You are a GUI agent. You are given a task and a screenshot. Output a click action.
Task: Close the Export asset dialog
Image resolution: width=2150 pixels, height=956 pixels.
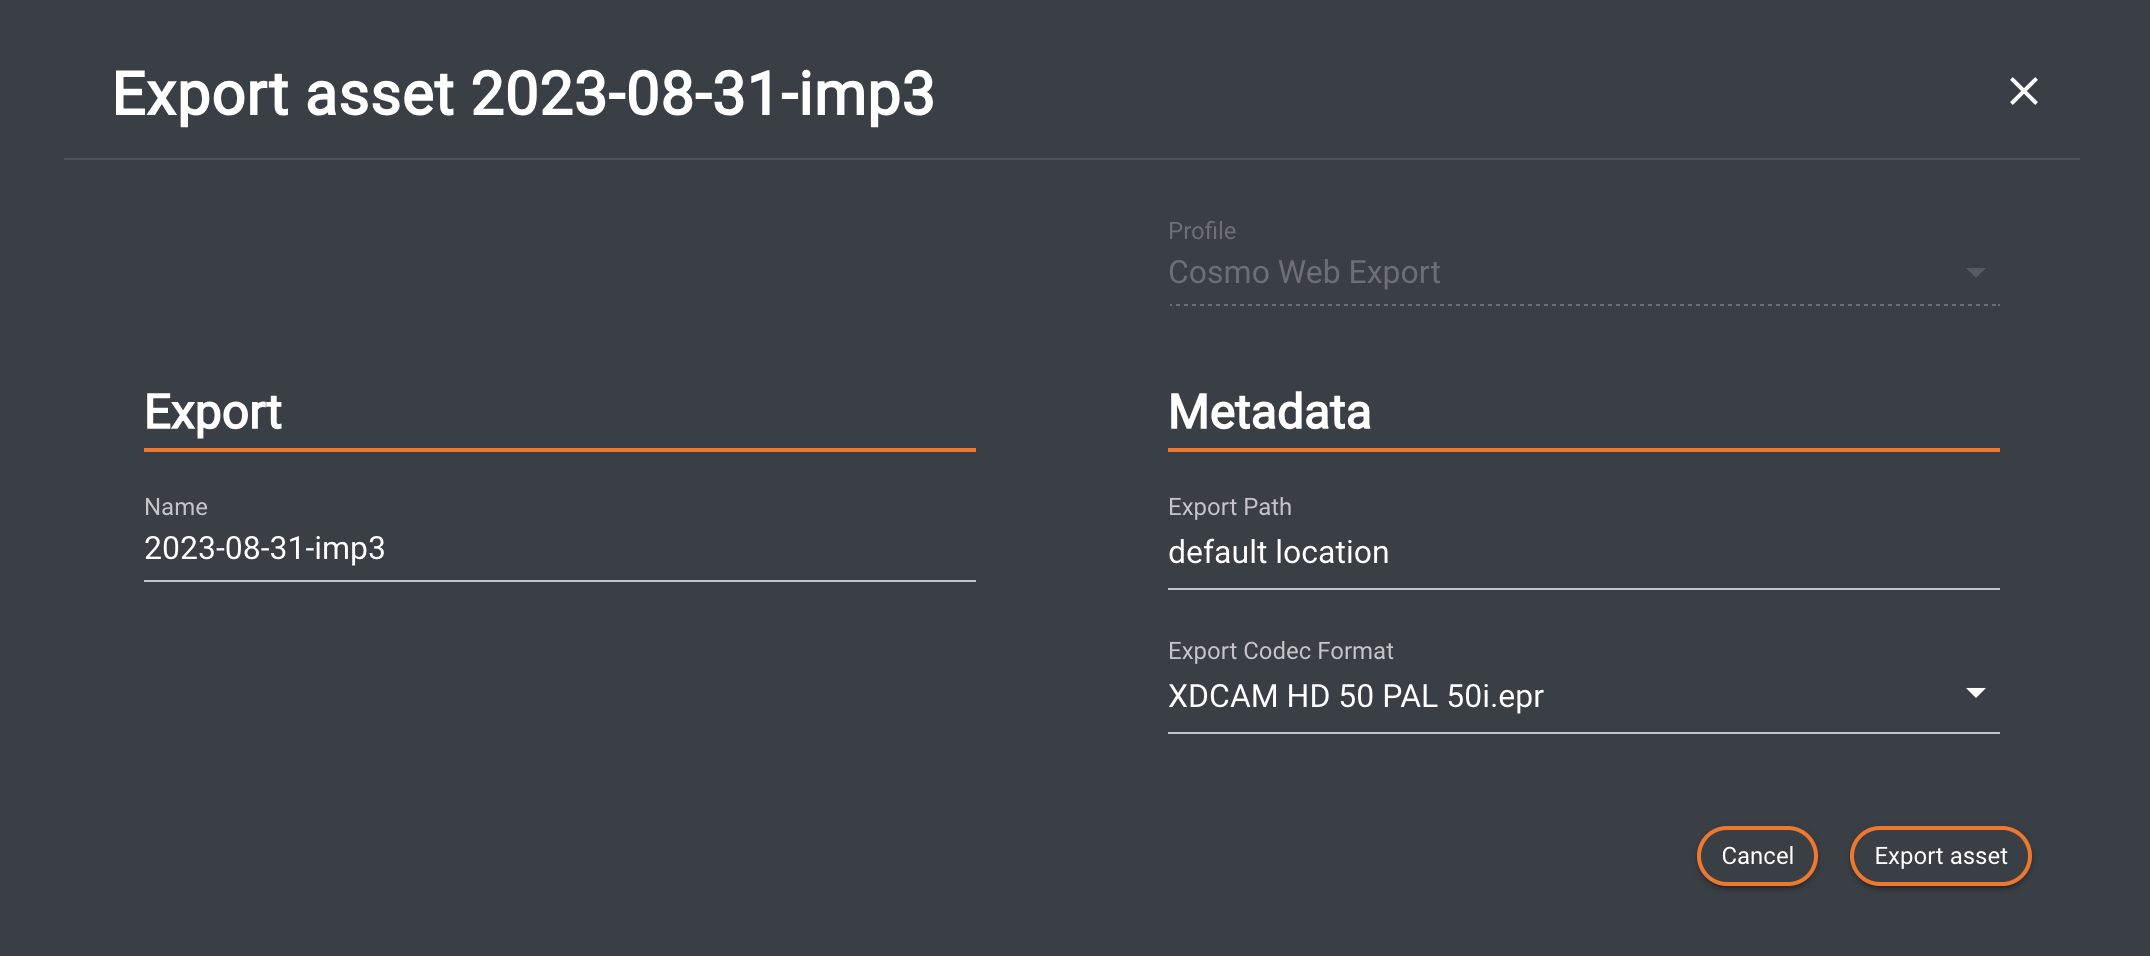click(2023, 92)
